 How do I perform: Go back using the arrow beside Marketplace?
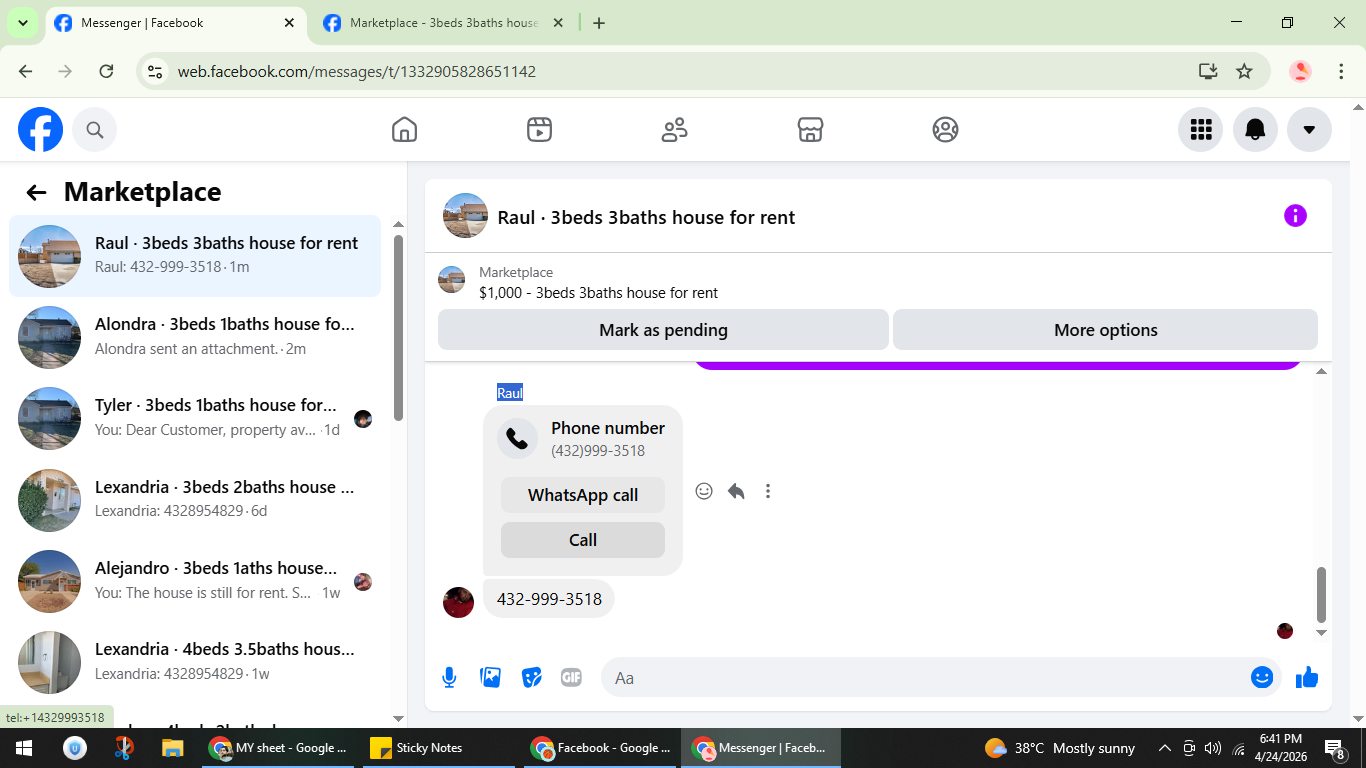[x=36, y=193]
